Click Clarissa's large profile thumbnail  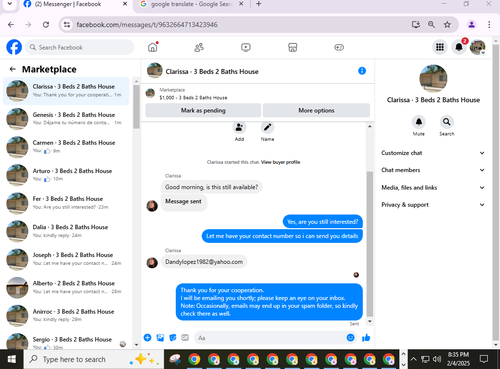tap(433, 78)
